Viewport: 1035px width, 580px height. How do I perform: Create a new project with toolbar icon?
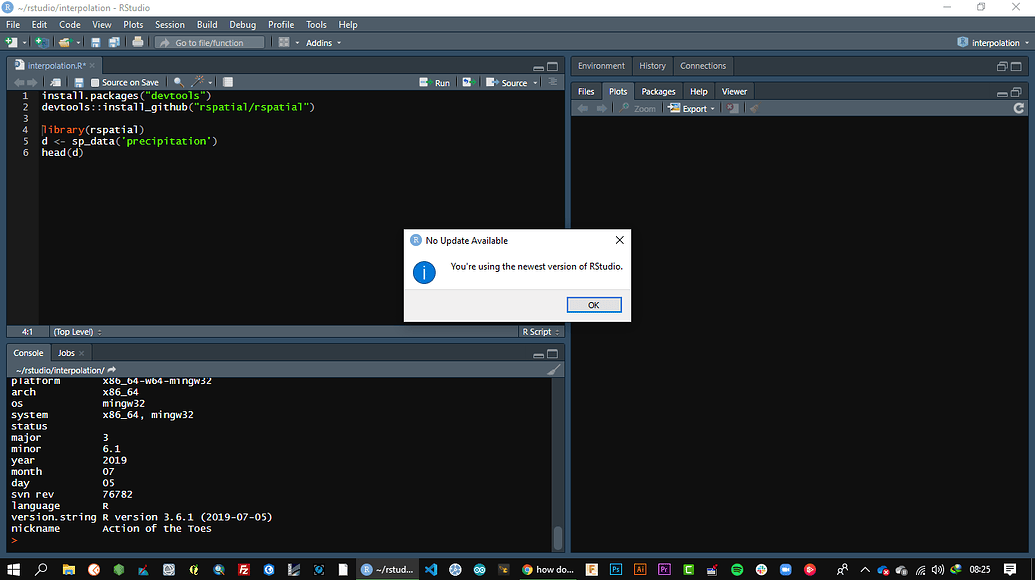pyautogui.click(x=42, y=42)
